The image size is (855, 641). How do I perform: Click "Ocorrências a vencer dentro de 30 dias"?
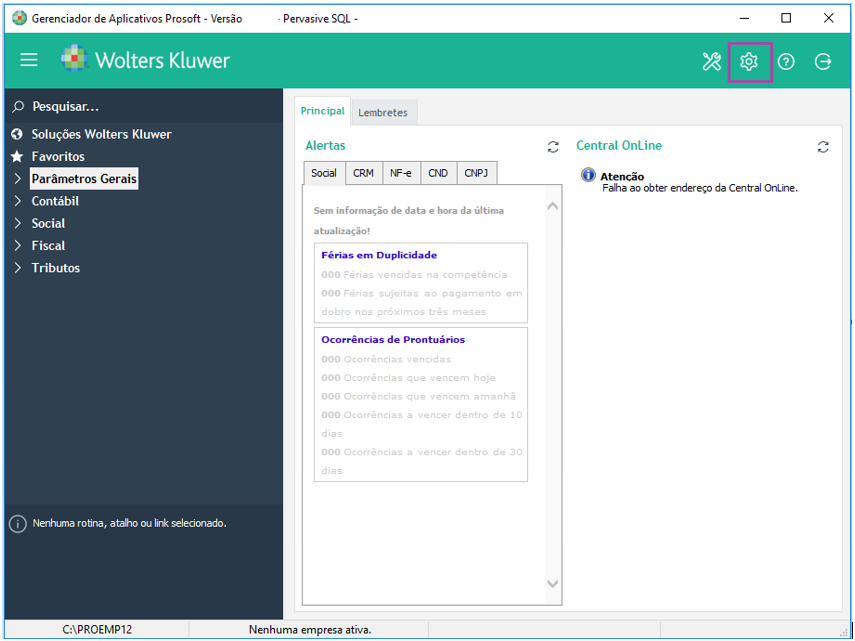pyautogui.click(x=422, y=461)
